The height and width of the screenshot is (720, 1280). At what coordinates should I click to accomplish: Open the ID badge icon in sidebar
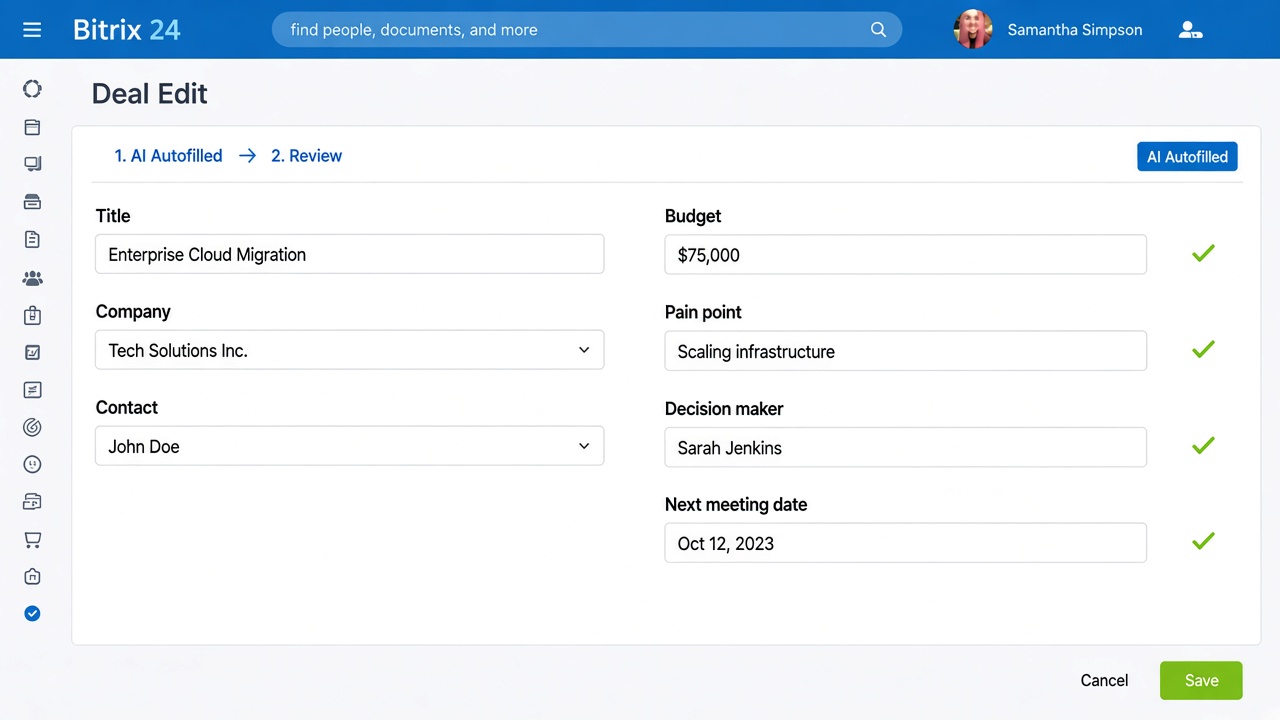click(32, 315)
